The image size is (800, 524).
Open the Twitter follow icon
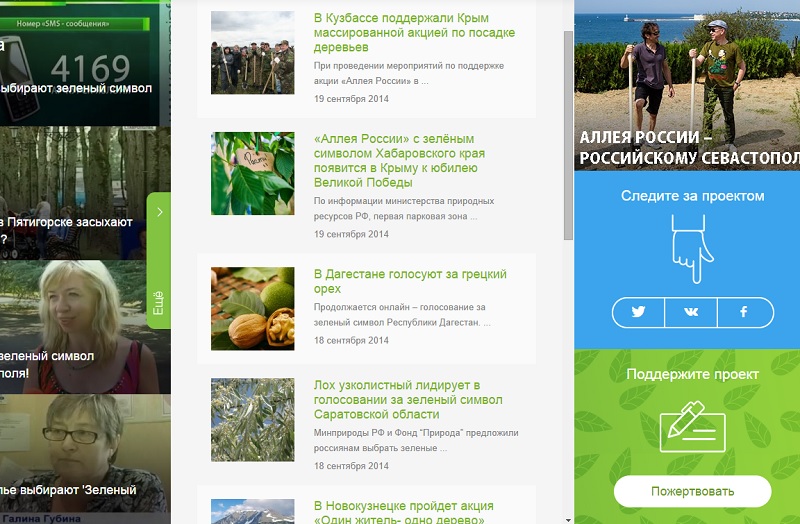tap(638, 312)
